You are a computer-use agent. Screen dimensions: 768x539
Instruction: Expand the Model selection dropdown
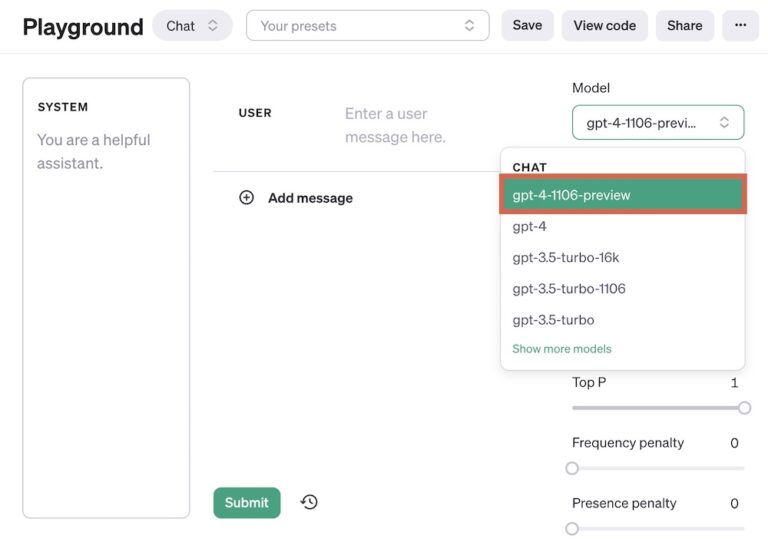657,123
